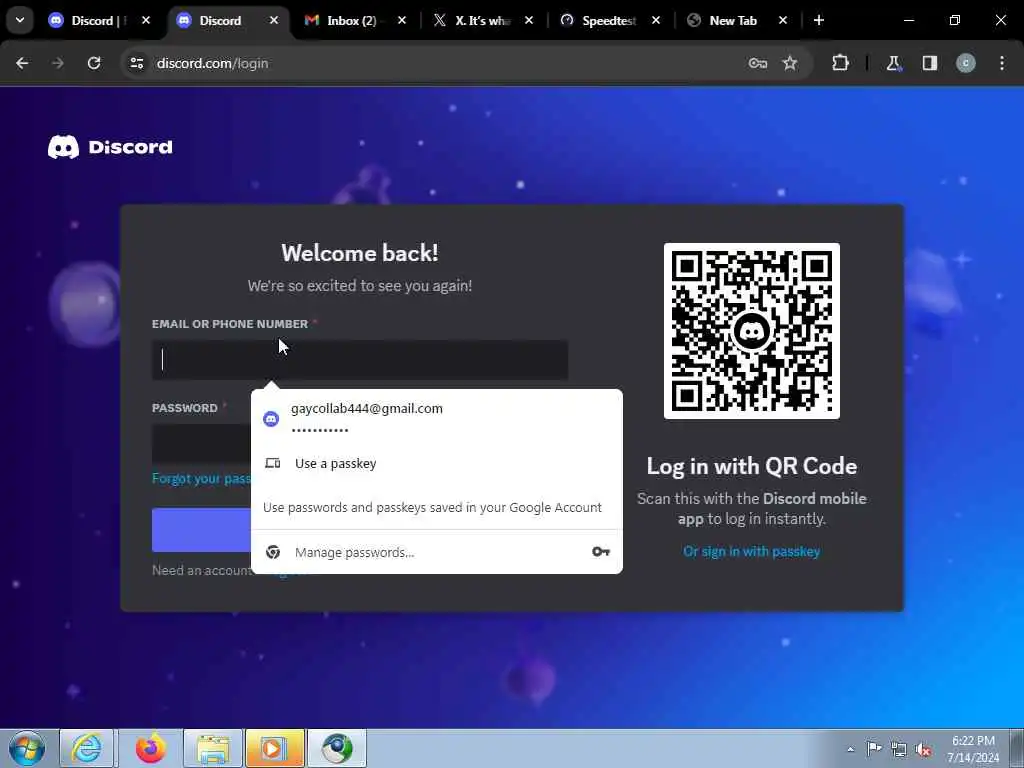1024x768 pixels.
Task: Toggle the browser side panel
Action: 929,63
